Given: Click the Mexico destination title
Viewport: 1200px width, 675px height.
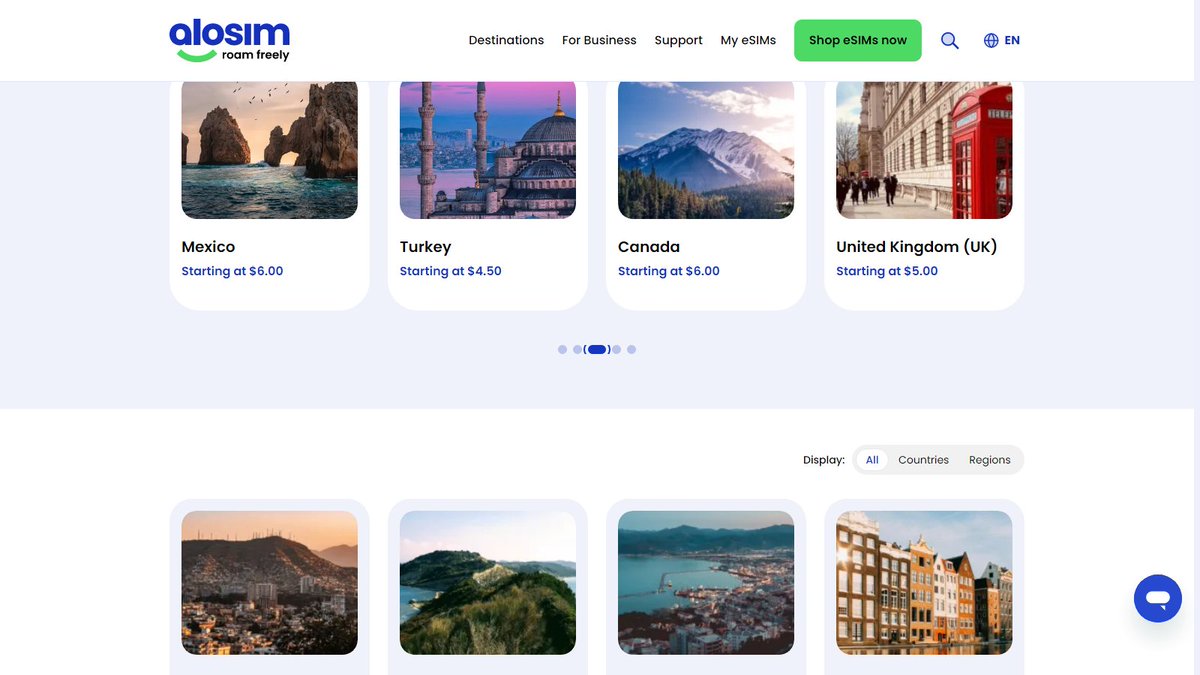Looking at the screenshot, I should pos(208,247).
